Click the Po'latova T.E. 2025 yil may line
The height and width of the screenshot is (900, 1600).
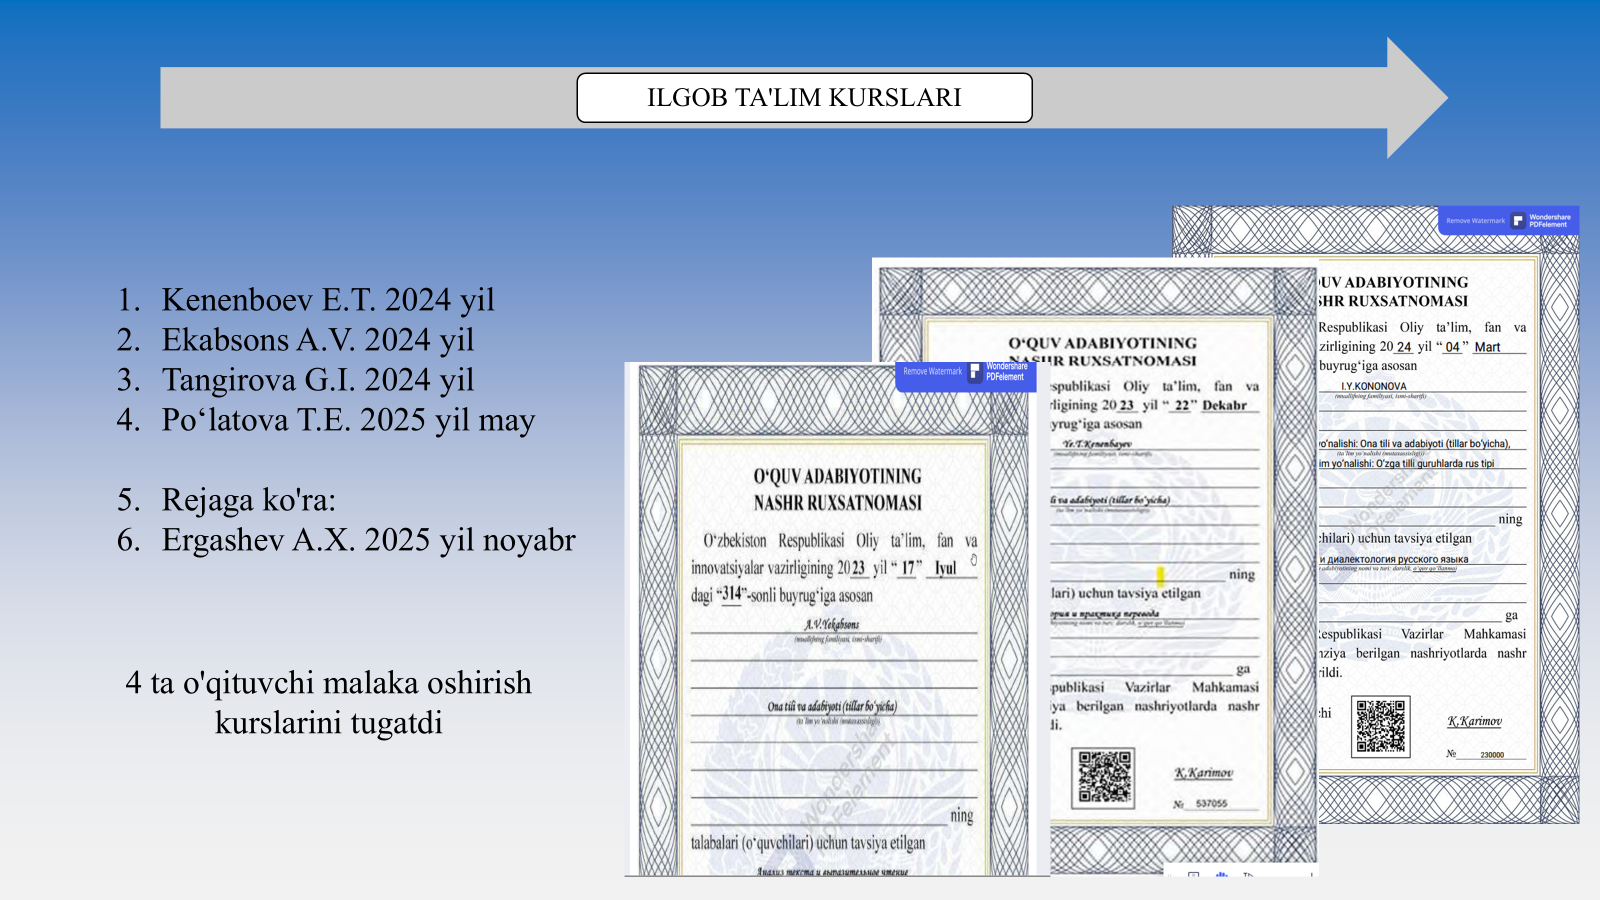tap(347, 420)
